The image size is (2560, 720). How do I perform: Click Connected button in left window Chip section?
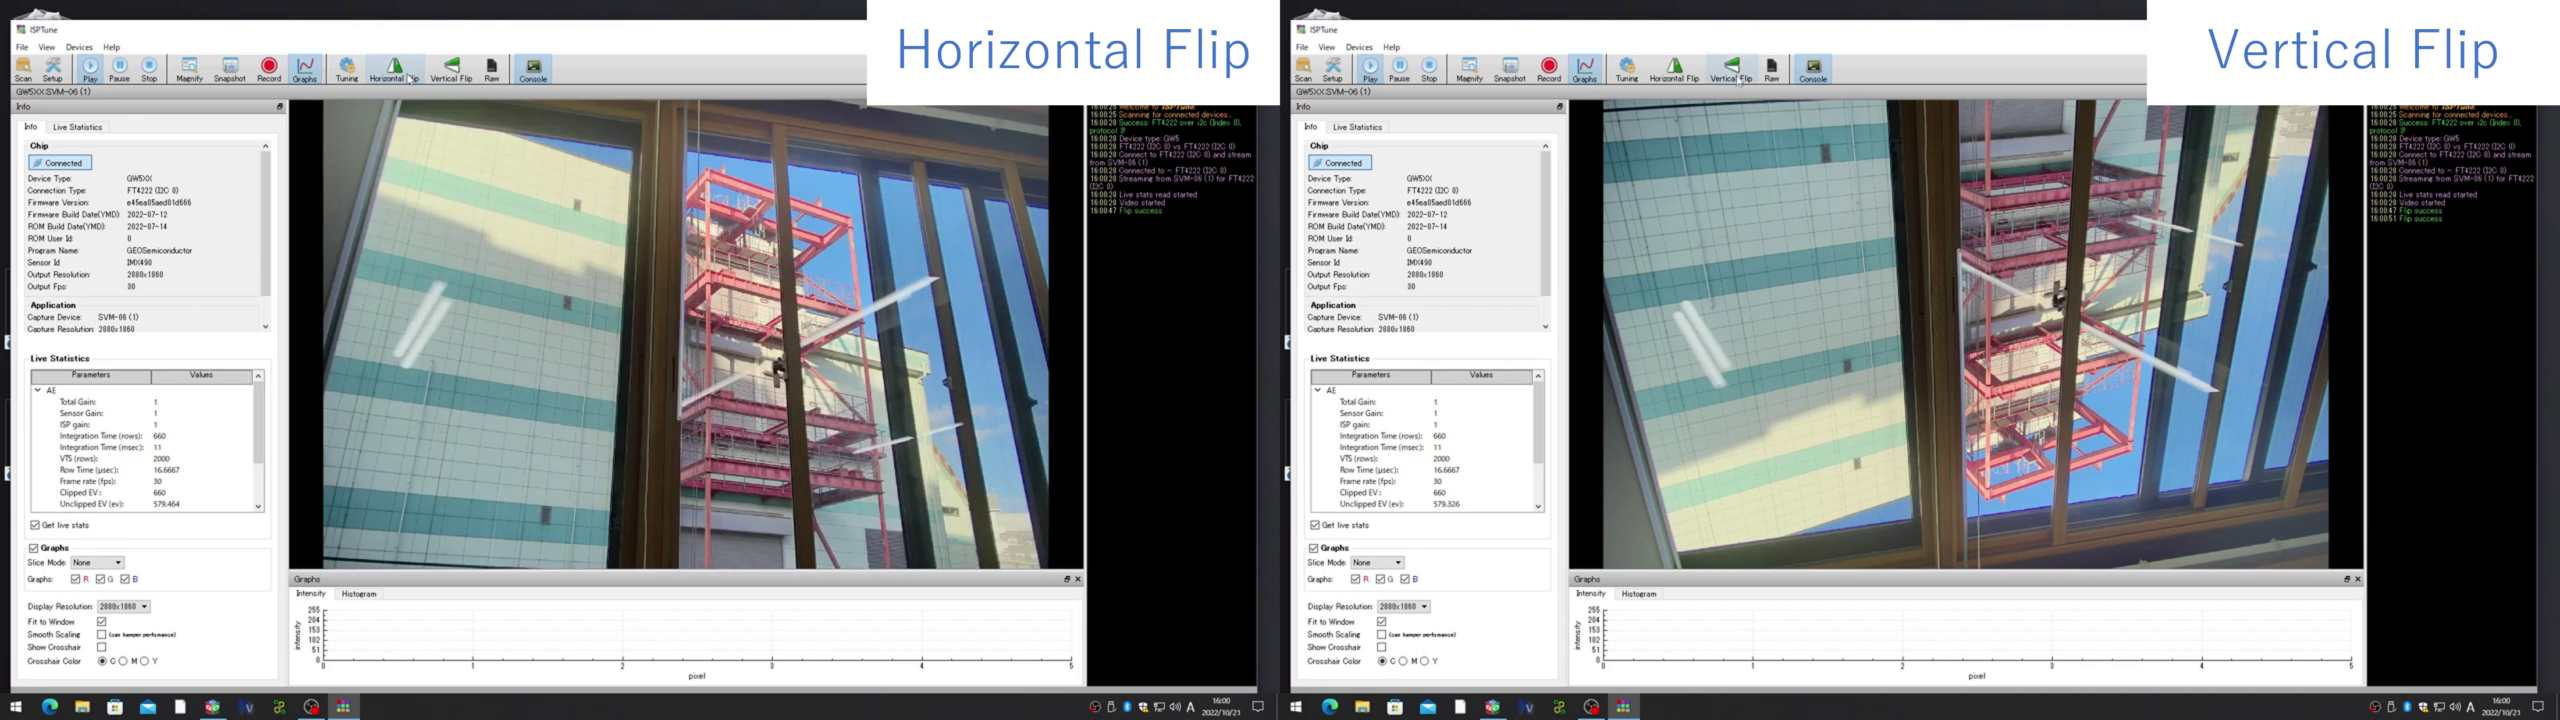[60, 163]
